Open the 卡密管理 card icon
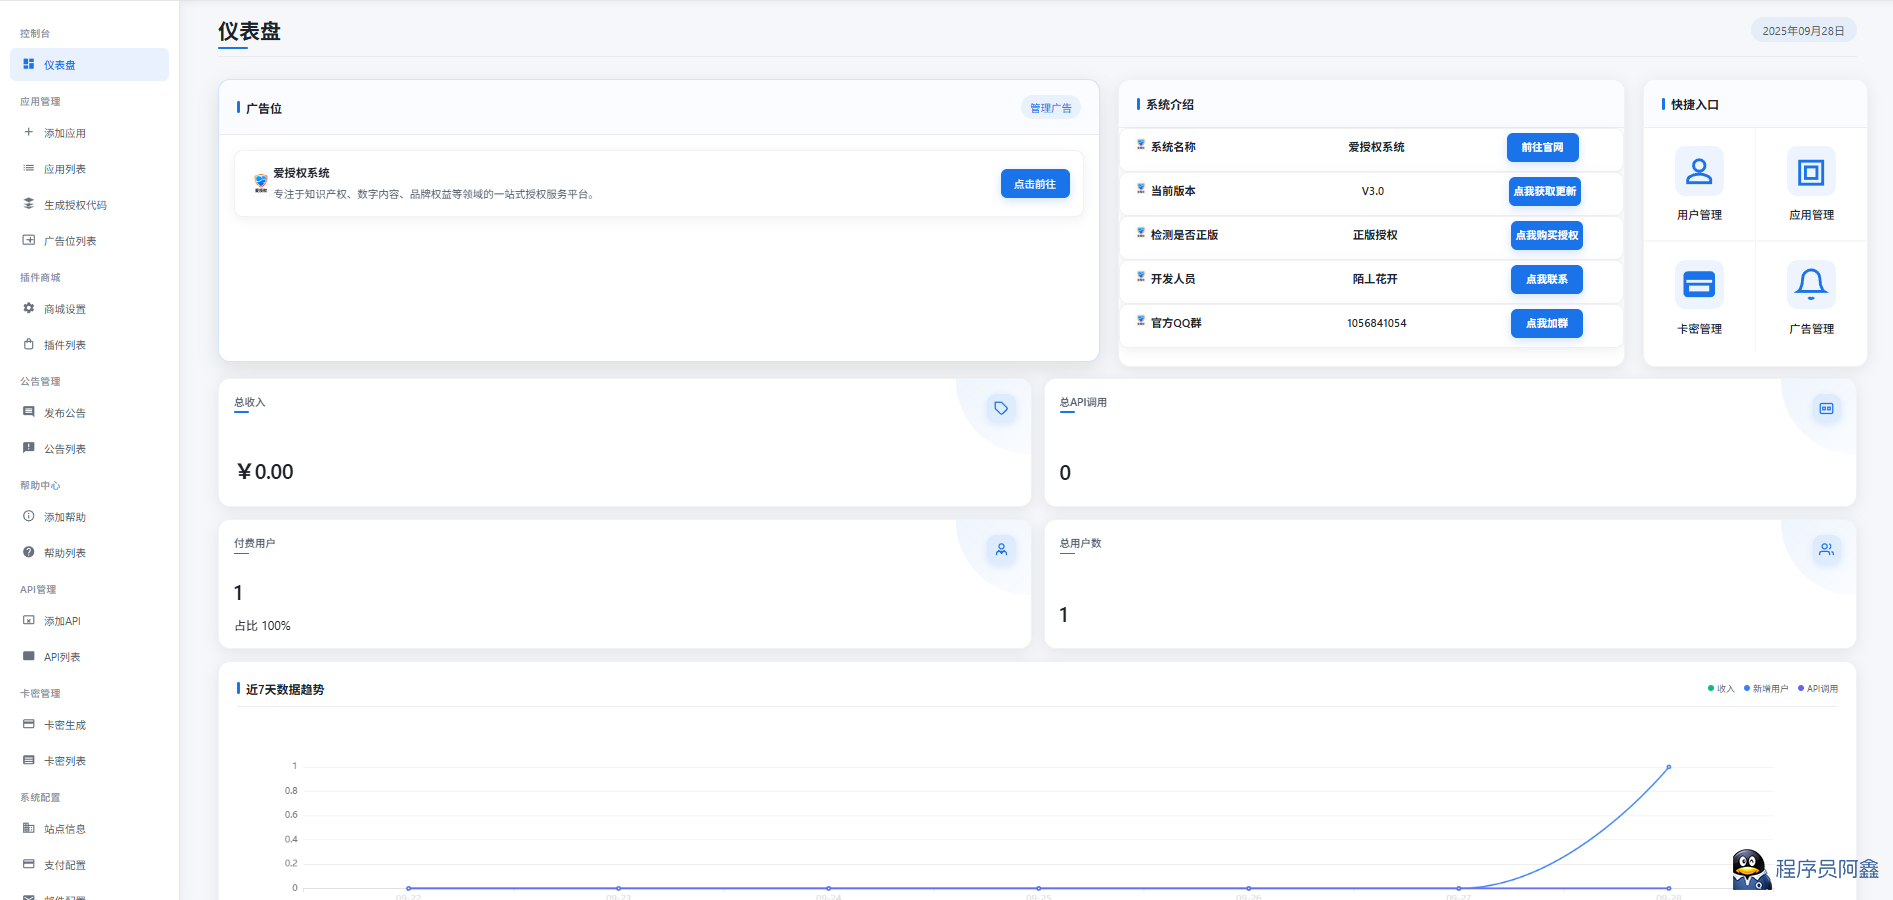1893x900 pixels. (1698, 285)
